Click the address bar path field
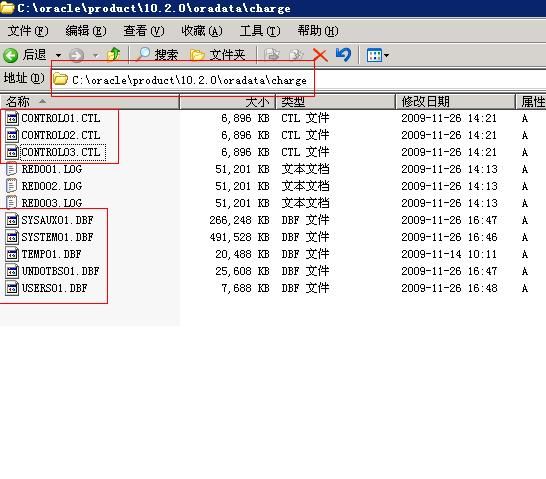This screenshot has height=479, width=546. (x=298, y=80)
